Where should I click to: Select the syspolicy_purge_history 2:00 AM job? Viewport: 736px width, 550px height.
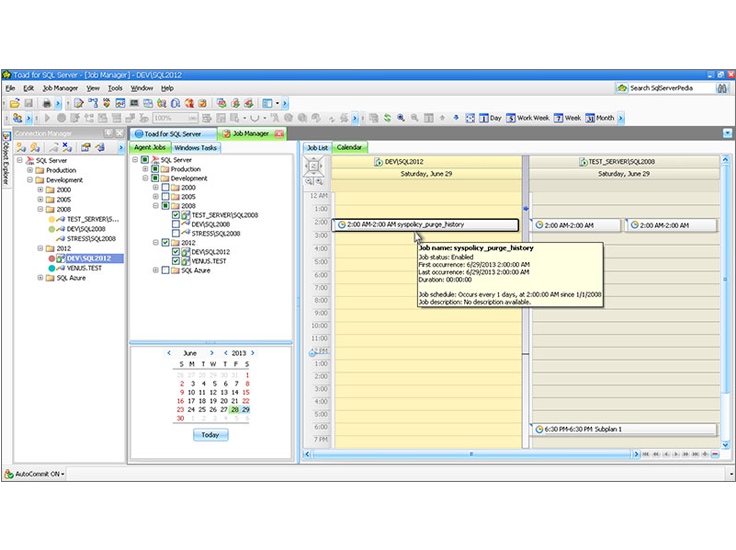click(426, 225)
